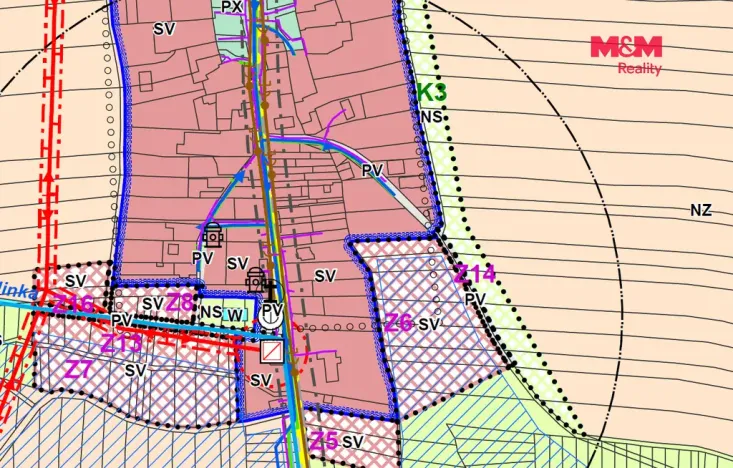Select the NS label next to W
Screen dimensions: 733x468
click(211, 312)
